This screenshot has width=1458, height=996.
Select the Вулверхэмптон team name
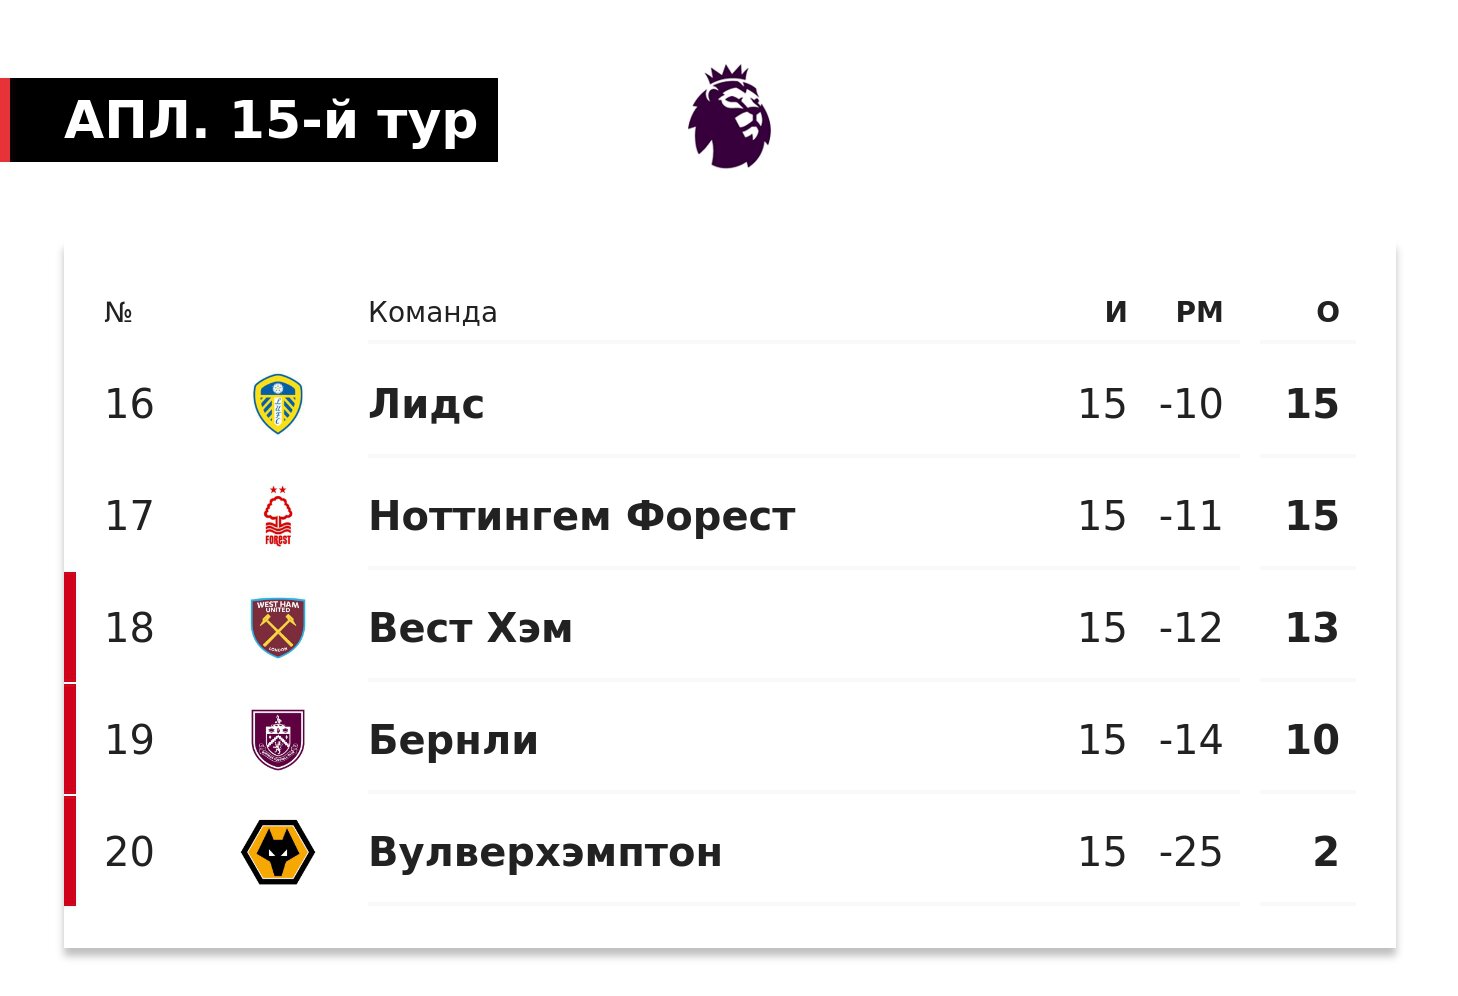coord(546,852)
